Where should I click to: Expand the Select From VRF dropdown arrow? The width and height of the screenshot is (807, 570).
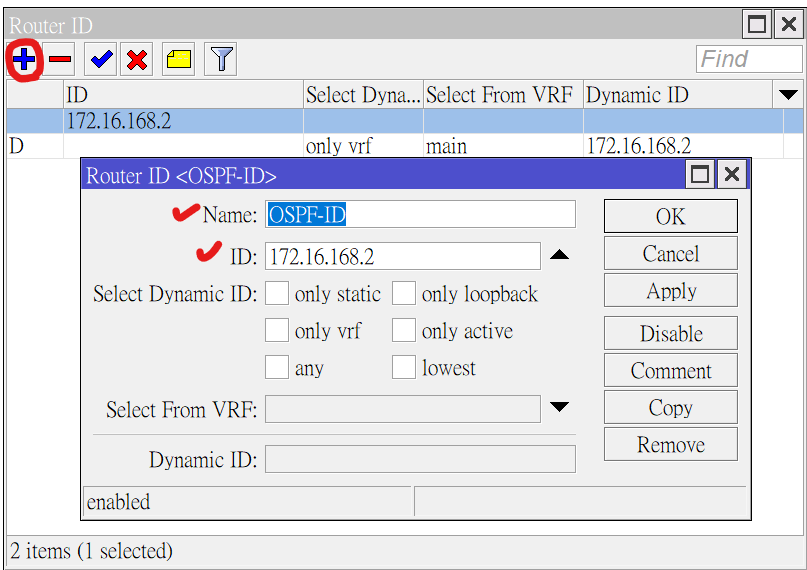(560, 408)
